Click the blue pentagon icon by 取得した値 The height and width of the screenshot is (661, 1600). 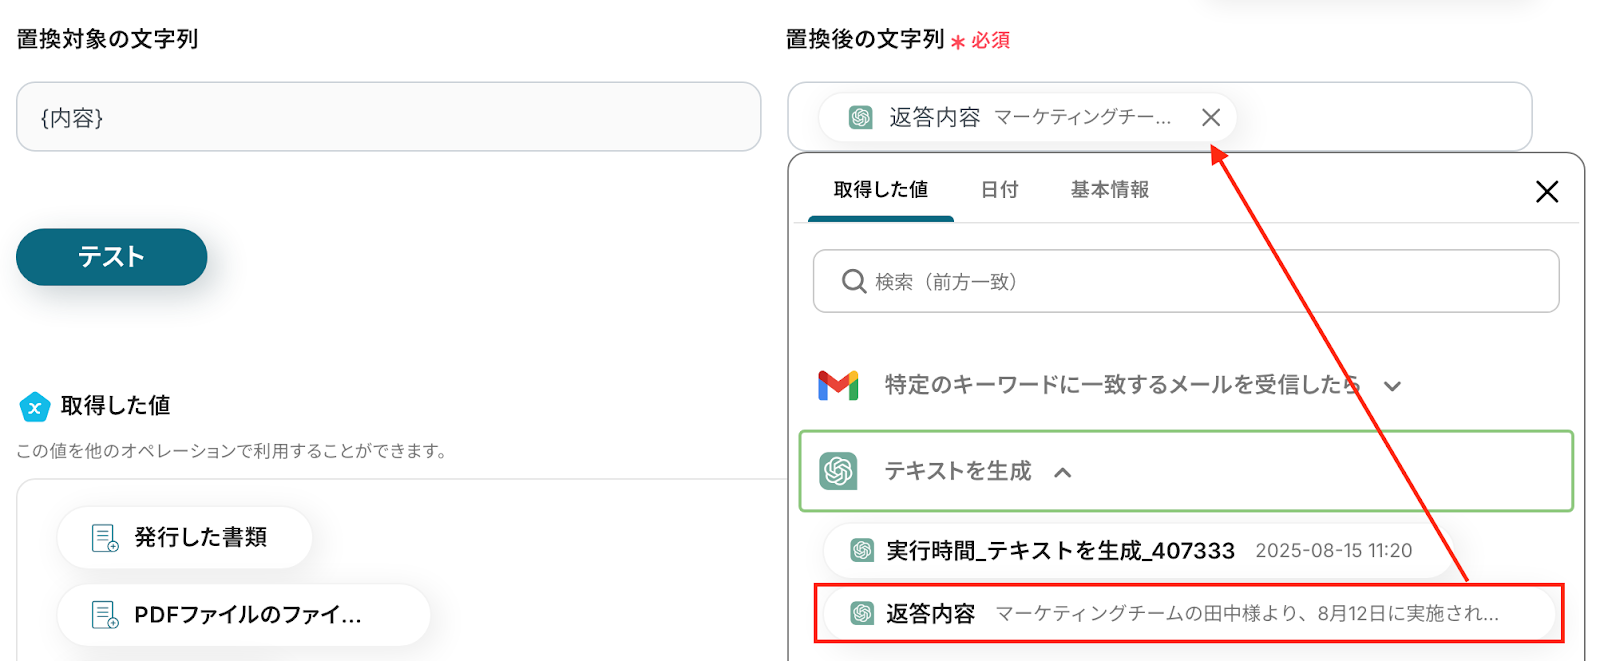35,406
